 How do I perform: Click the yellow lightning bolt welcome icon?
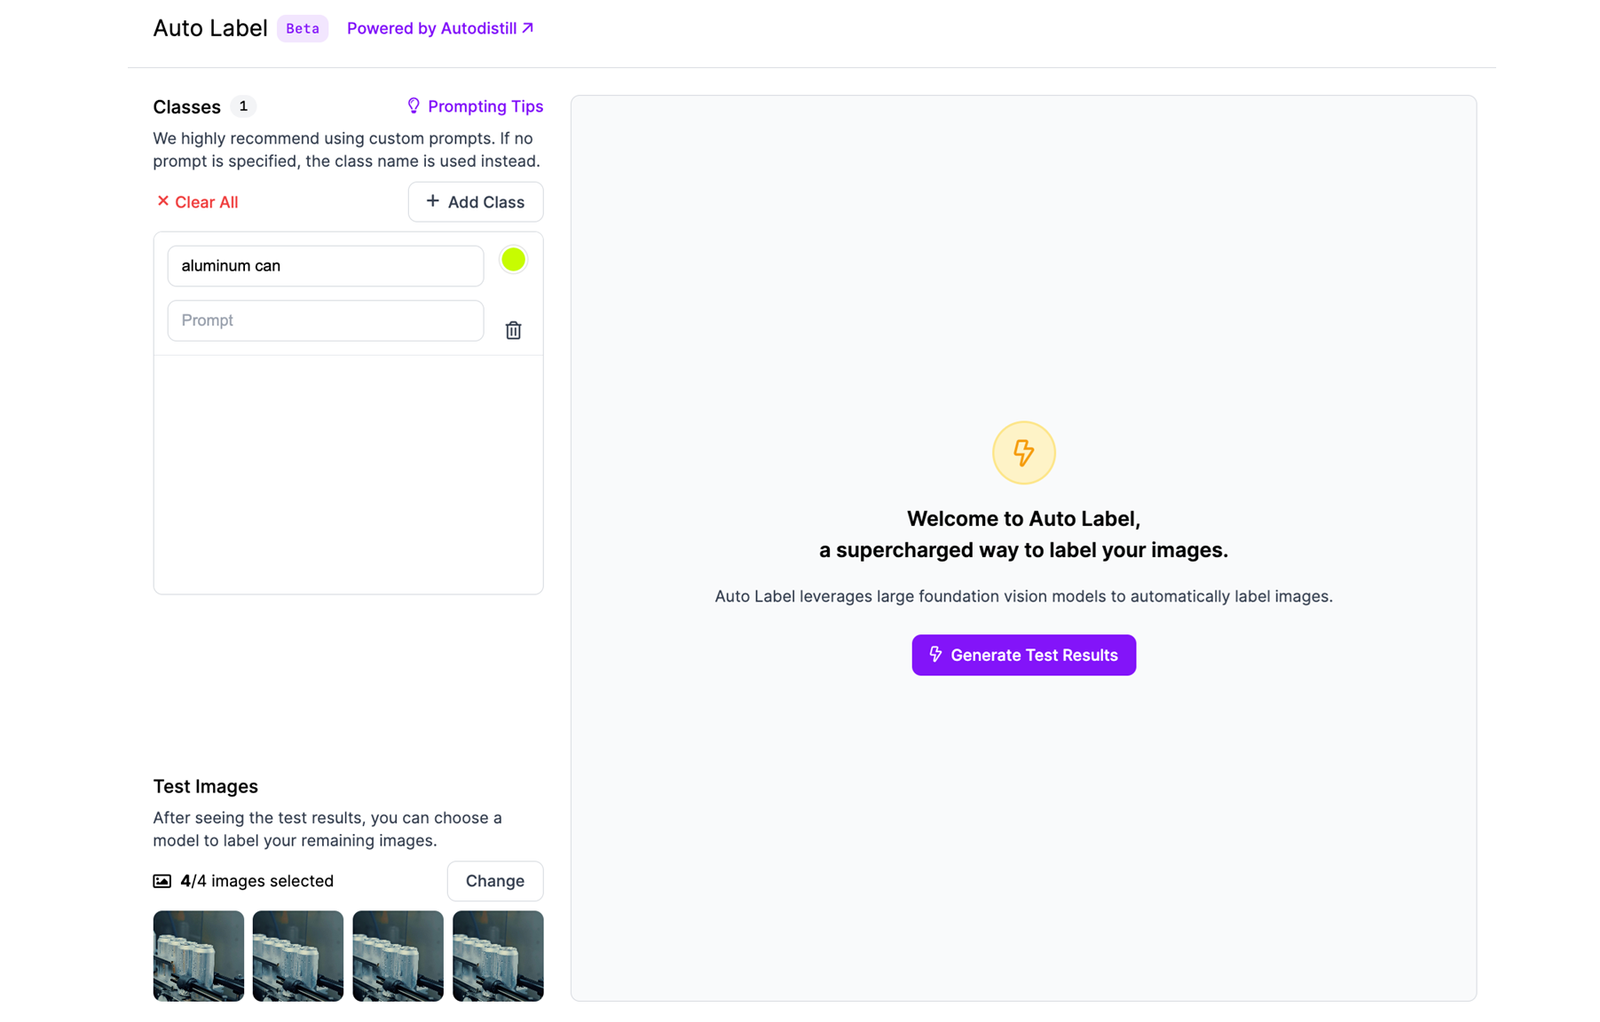[1023, 453]
